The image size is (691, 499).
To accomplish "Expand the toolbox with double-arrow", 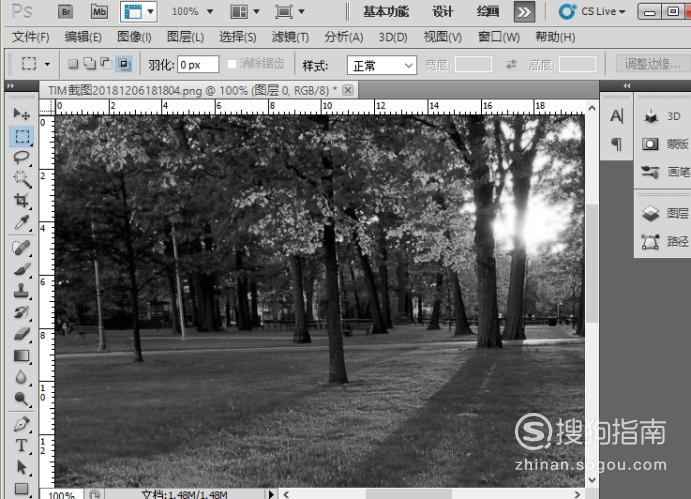I will (x=11, y=86).
